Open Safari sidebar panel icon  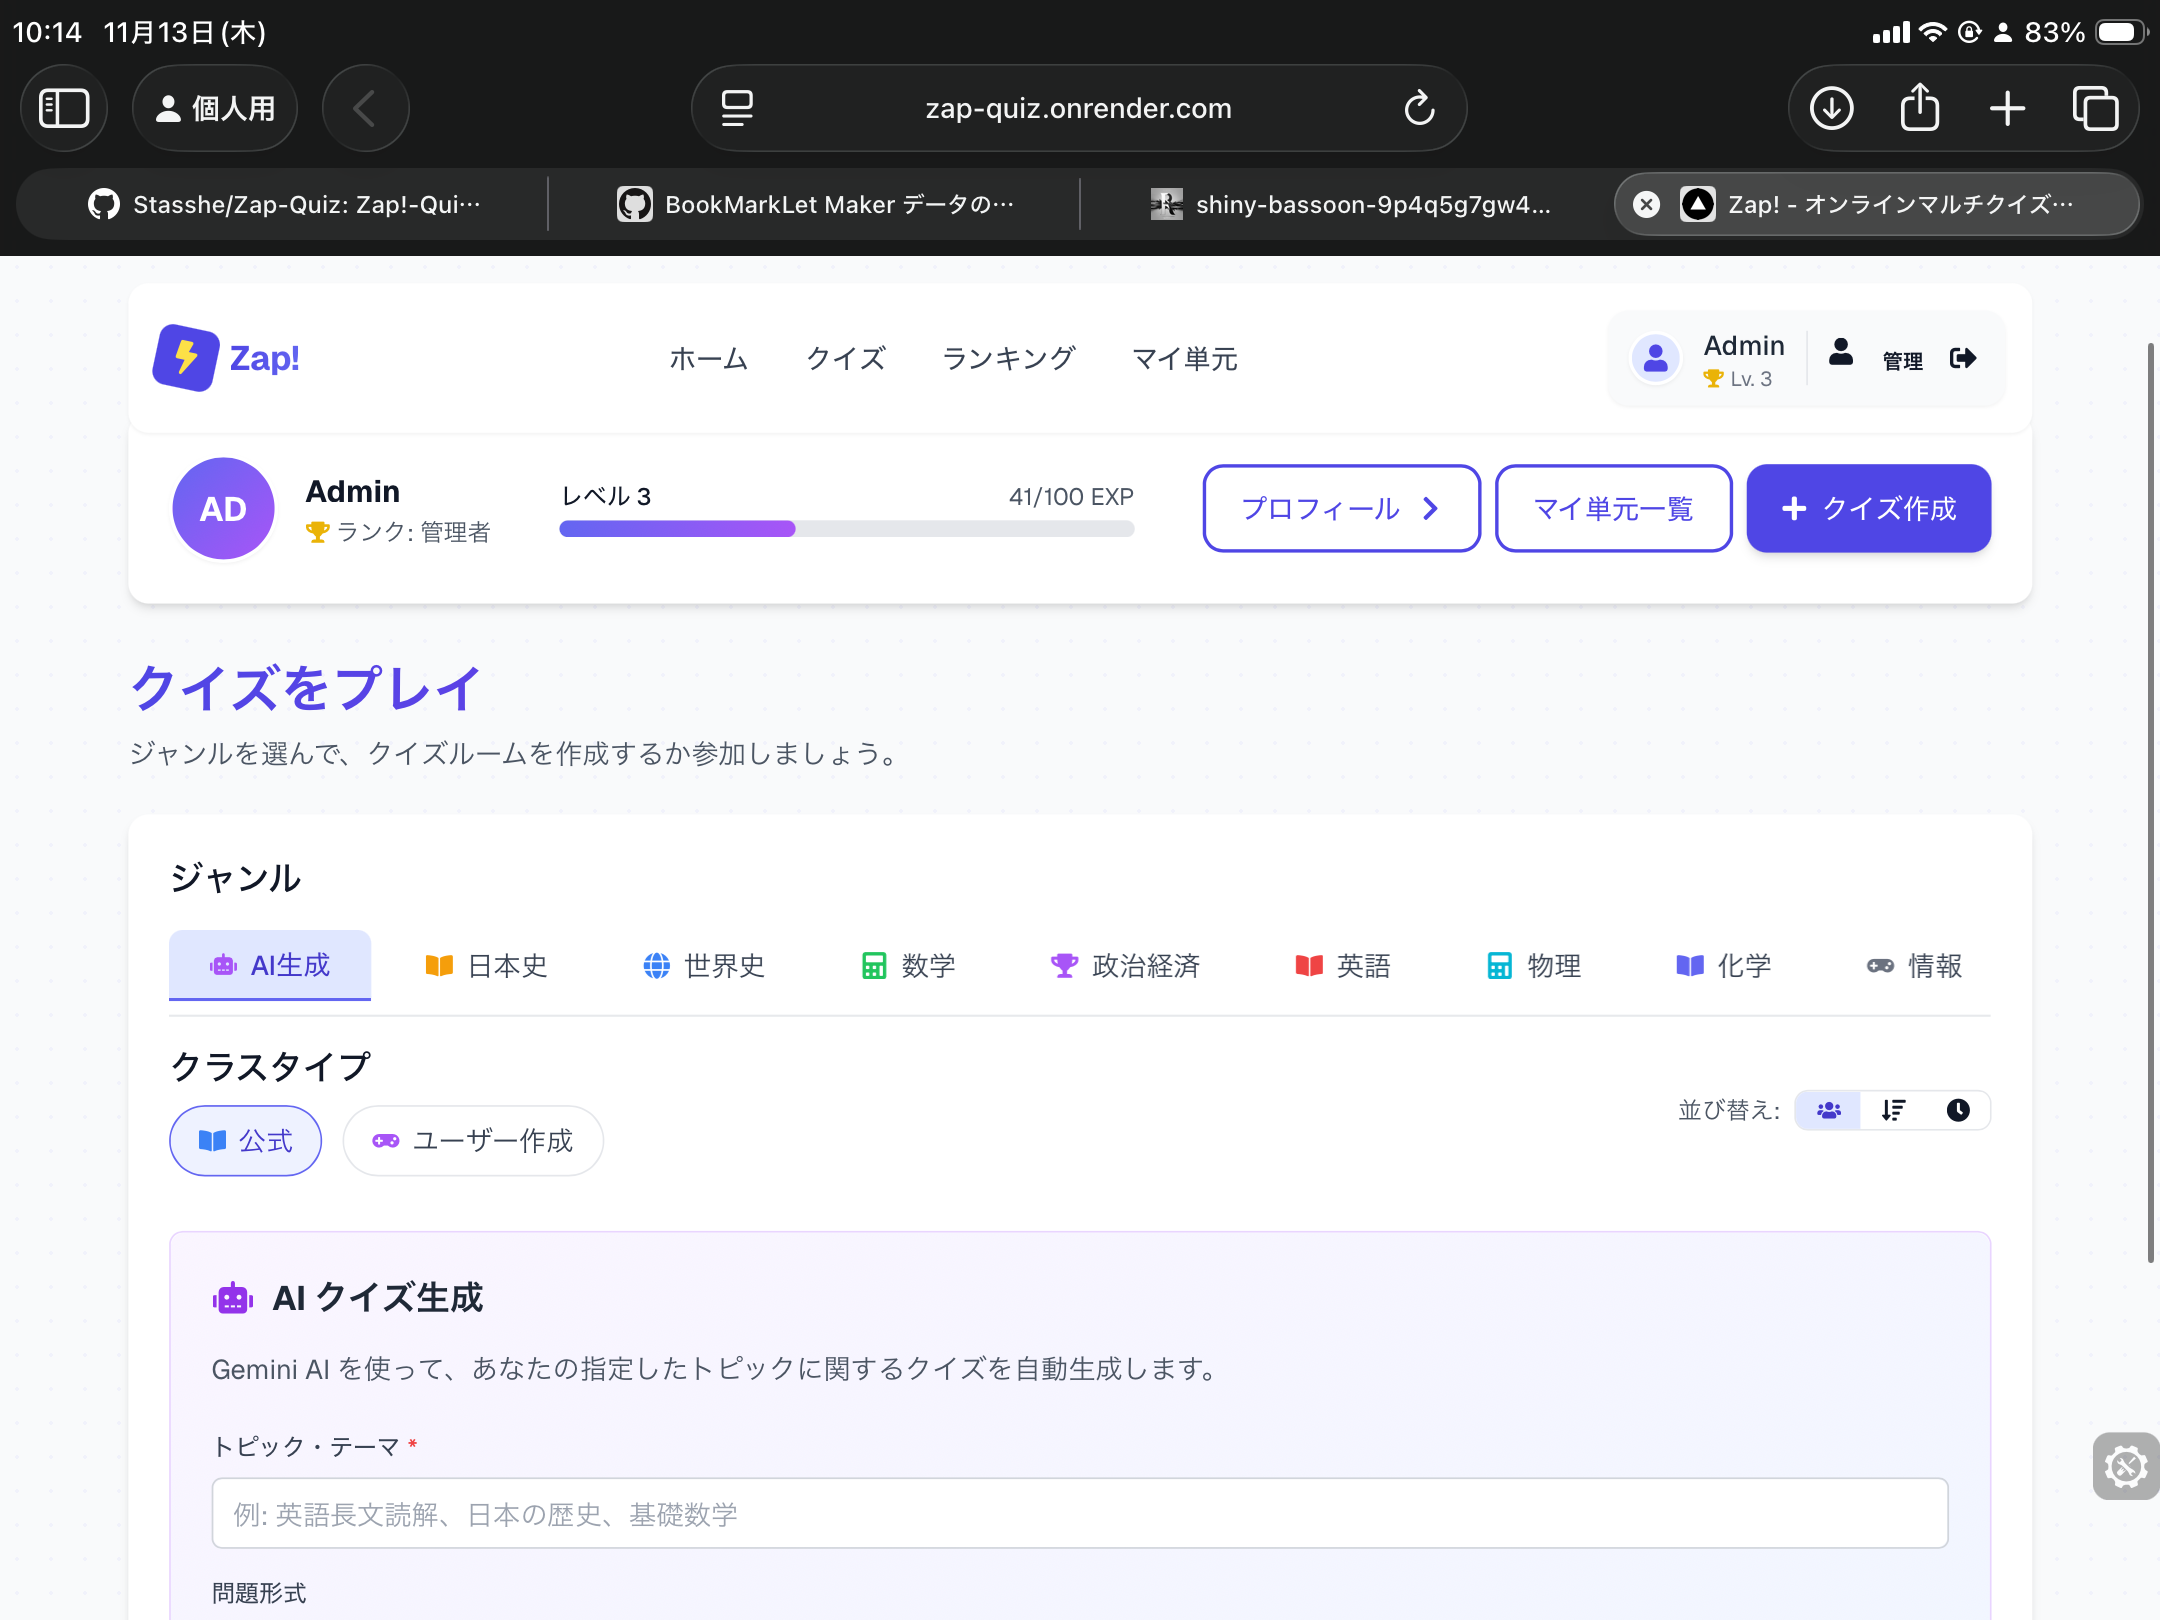point(64,108)
